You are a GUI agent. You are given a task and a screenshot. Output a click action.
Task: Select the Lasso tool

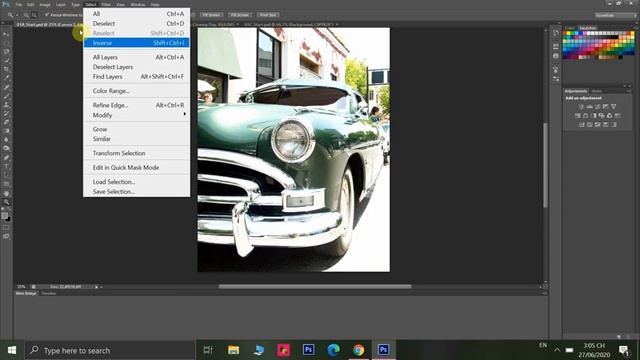click(x=6, y=52)
